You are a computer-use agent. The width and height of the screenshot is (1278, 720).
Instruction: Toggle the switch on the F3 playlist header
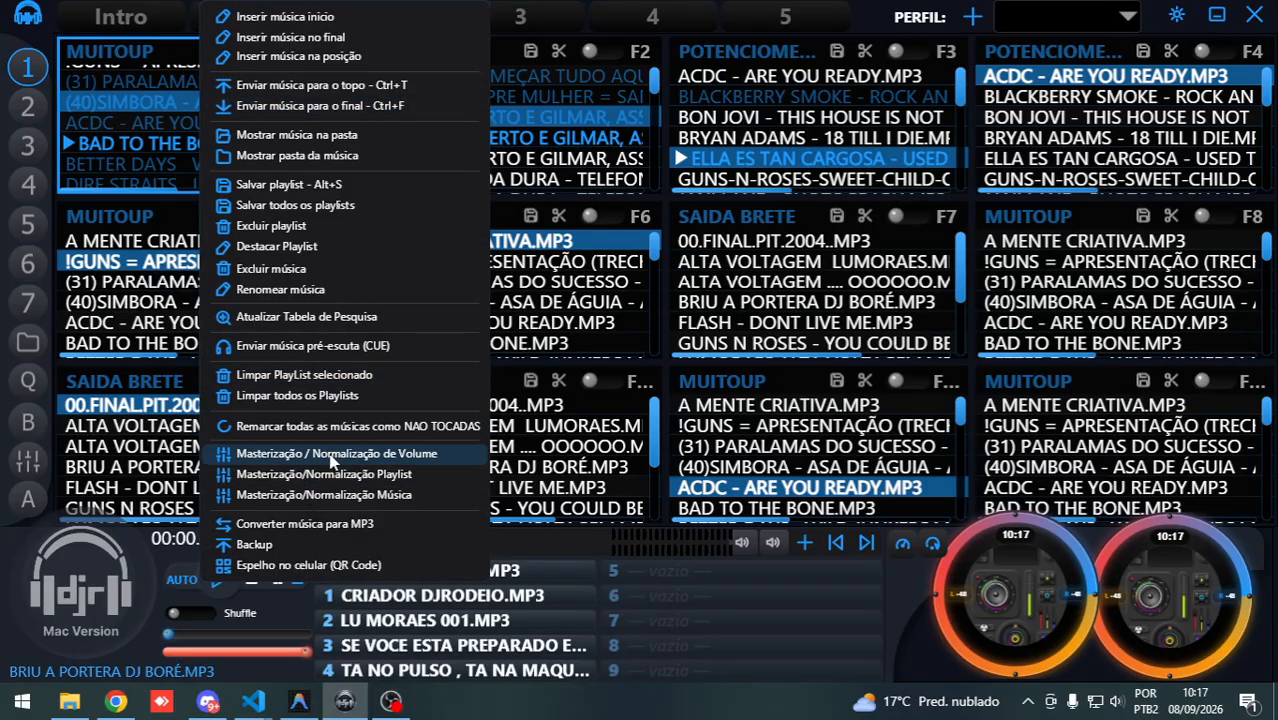tap(901, 51)
